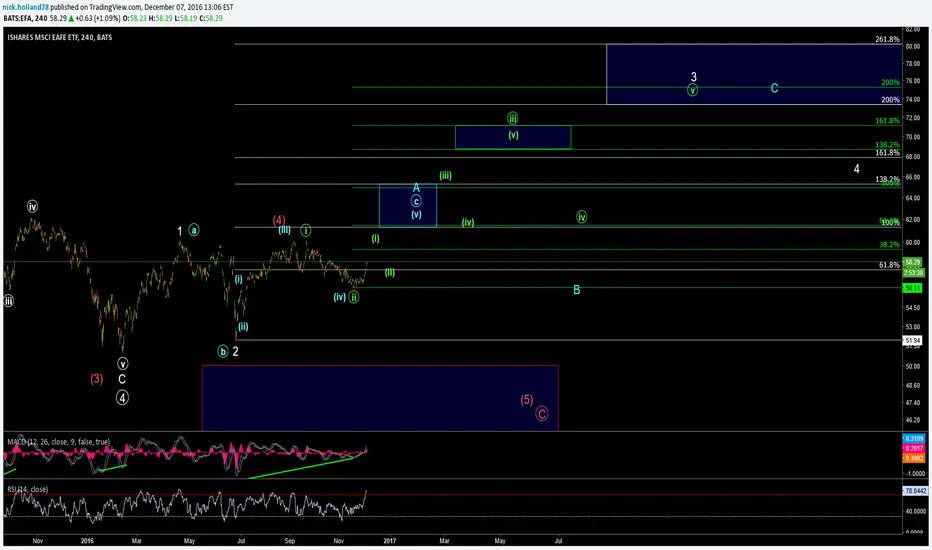932x550 pixels.
Task: Click the white 61.8% Fibonacci label
Action: (x=889, y=265)
